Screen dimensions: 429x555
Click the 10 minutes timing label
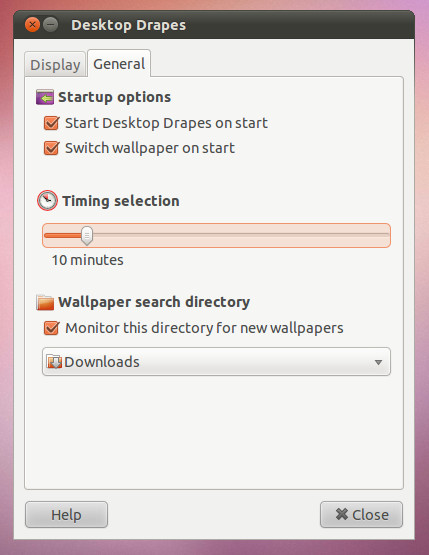click(88, 260)
